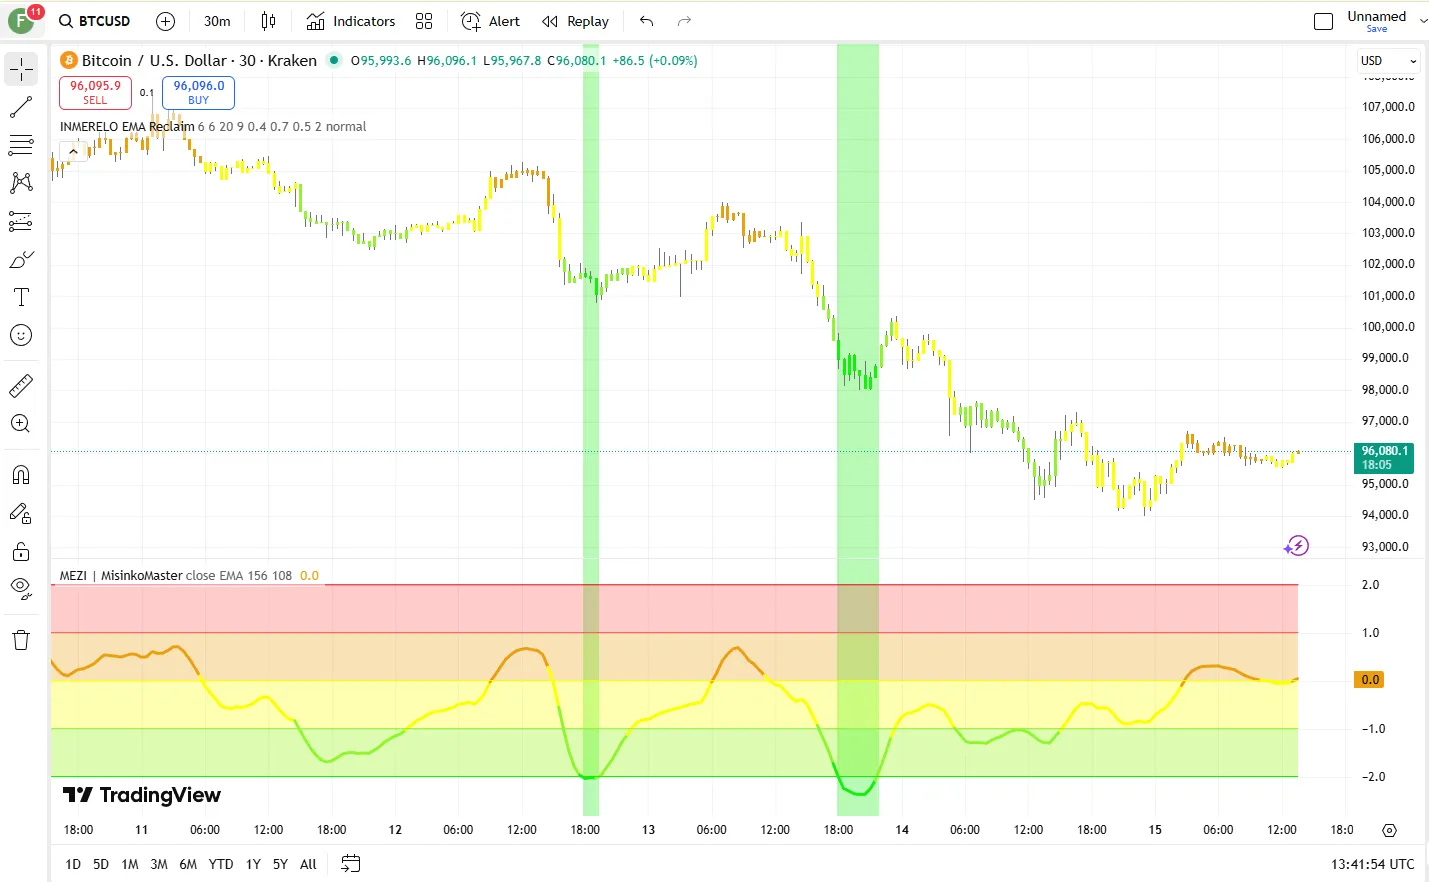Open the forecasting and measurement tools
The height and width of the screenshot is (882, 1429).
tap(21, 221)
